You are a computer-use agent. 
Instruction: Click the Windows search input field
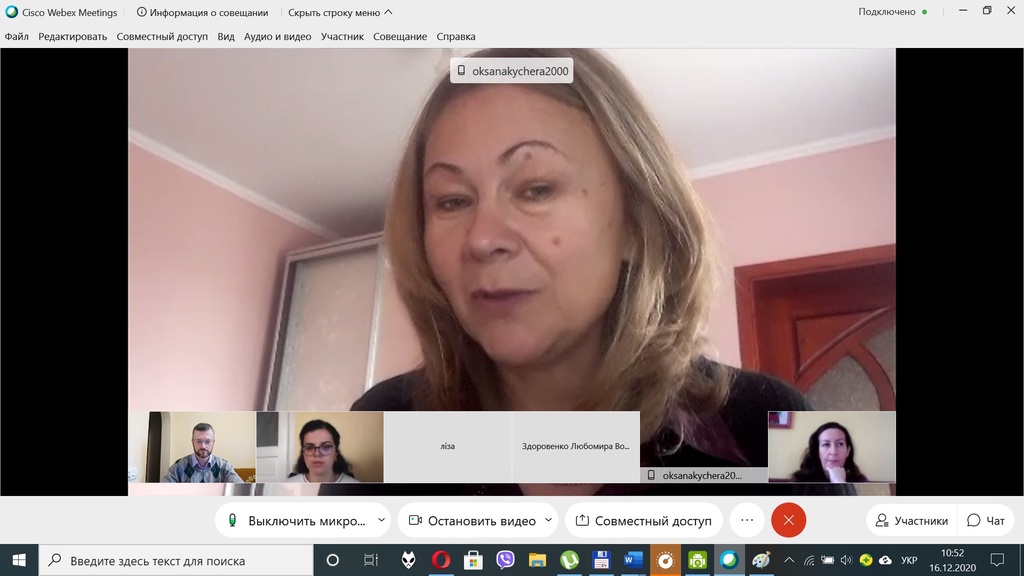coord(176,560)
